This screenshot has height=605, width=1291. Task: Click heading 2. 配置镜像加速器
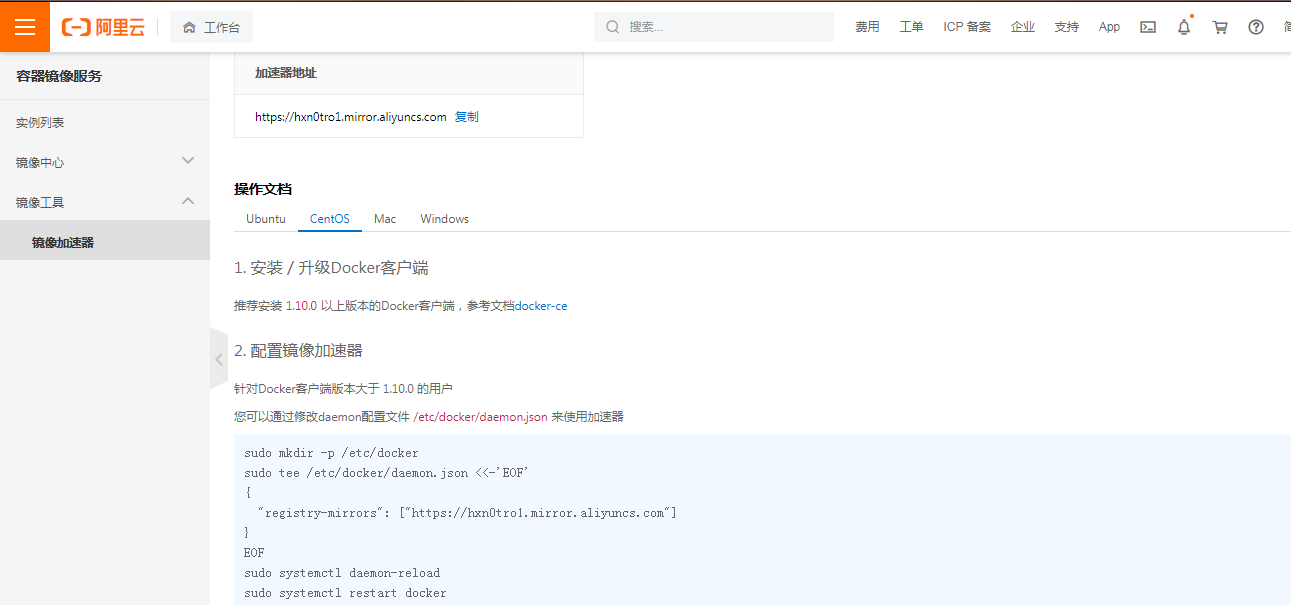point(298,350)
